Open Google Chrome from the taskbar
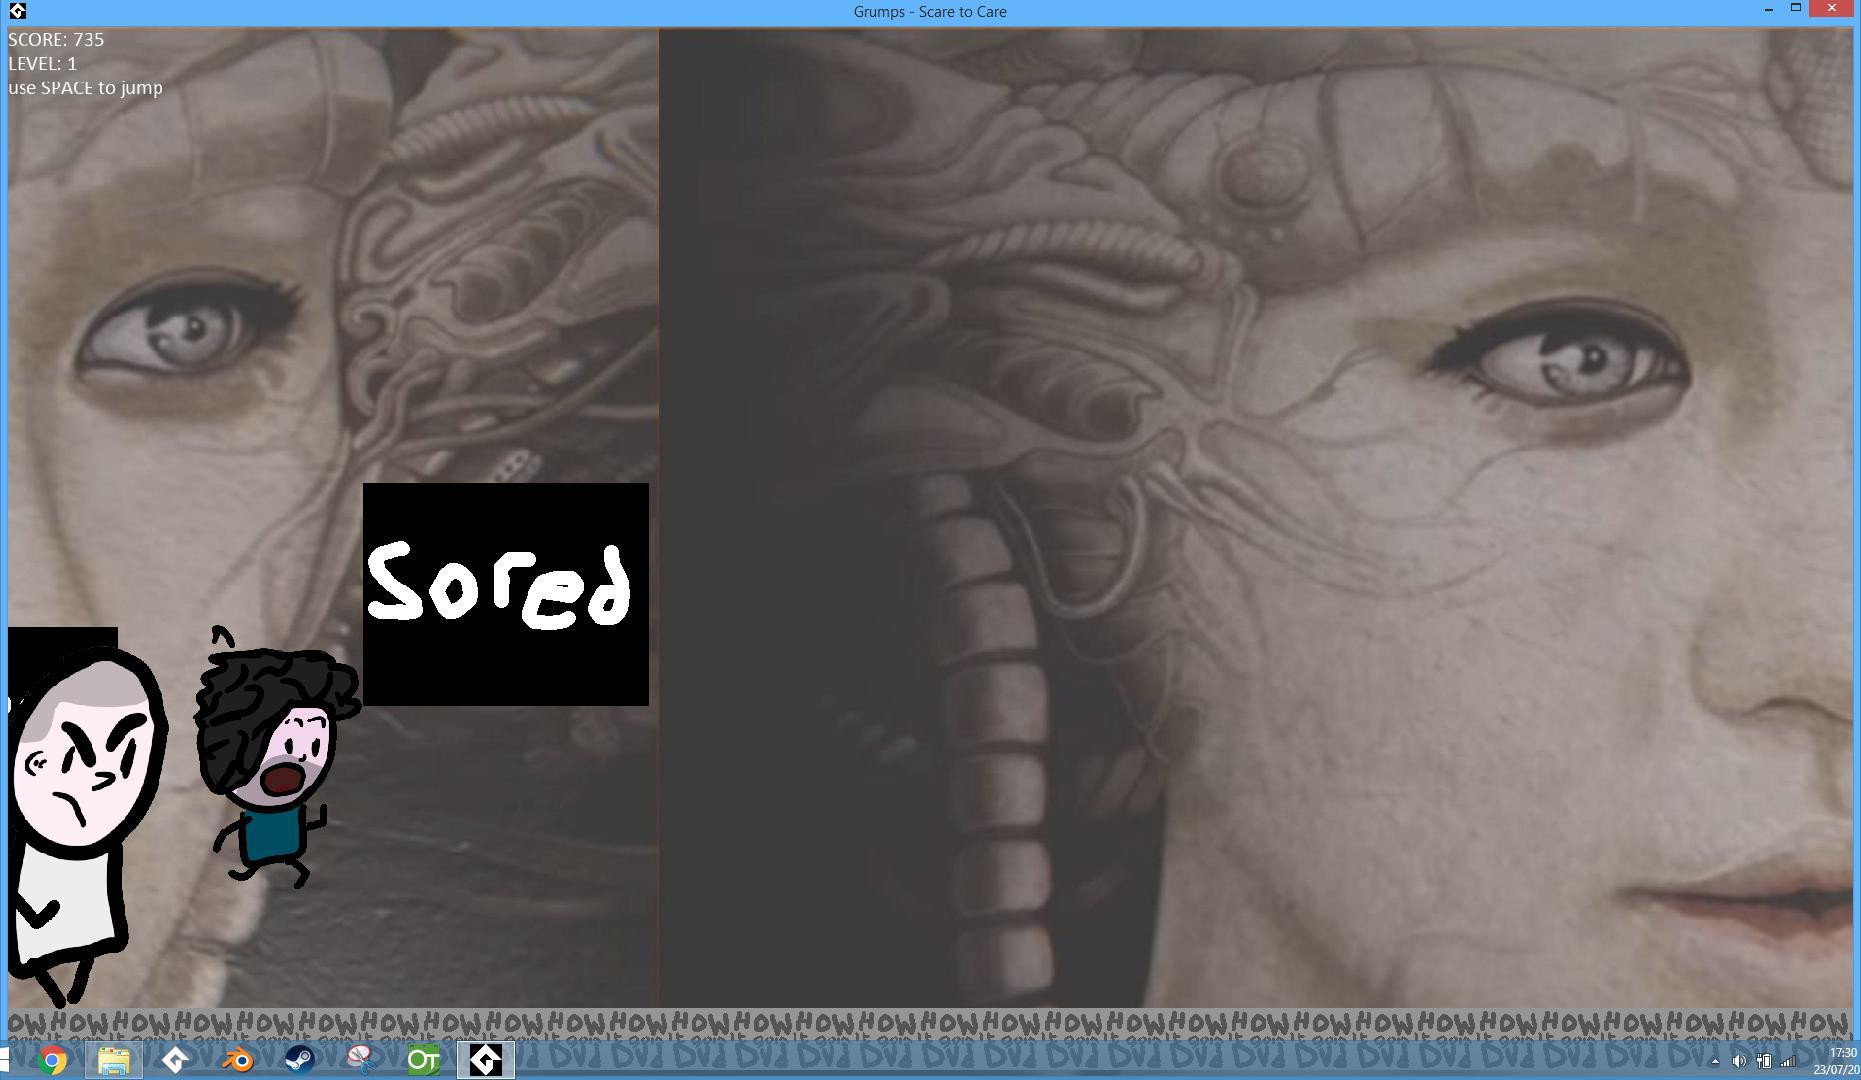The height and width of the screenshot is (1080, 1861). 53,1060
